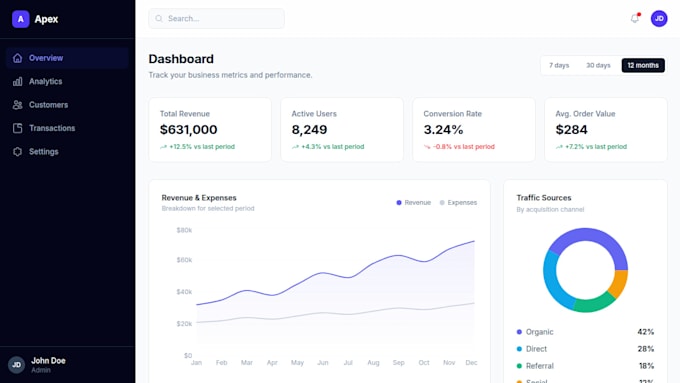Click the Transactions document icon
680x383 pixels.
[x=17, y=128]
